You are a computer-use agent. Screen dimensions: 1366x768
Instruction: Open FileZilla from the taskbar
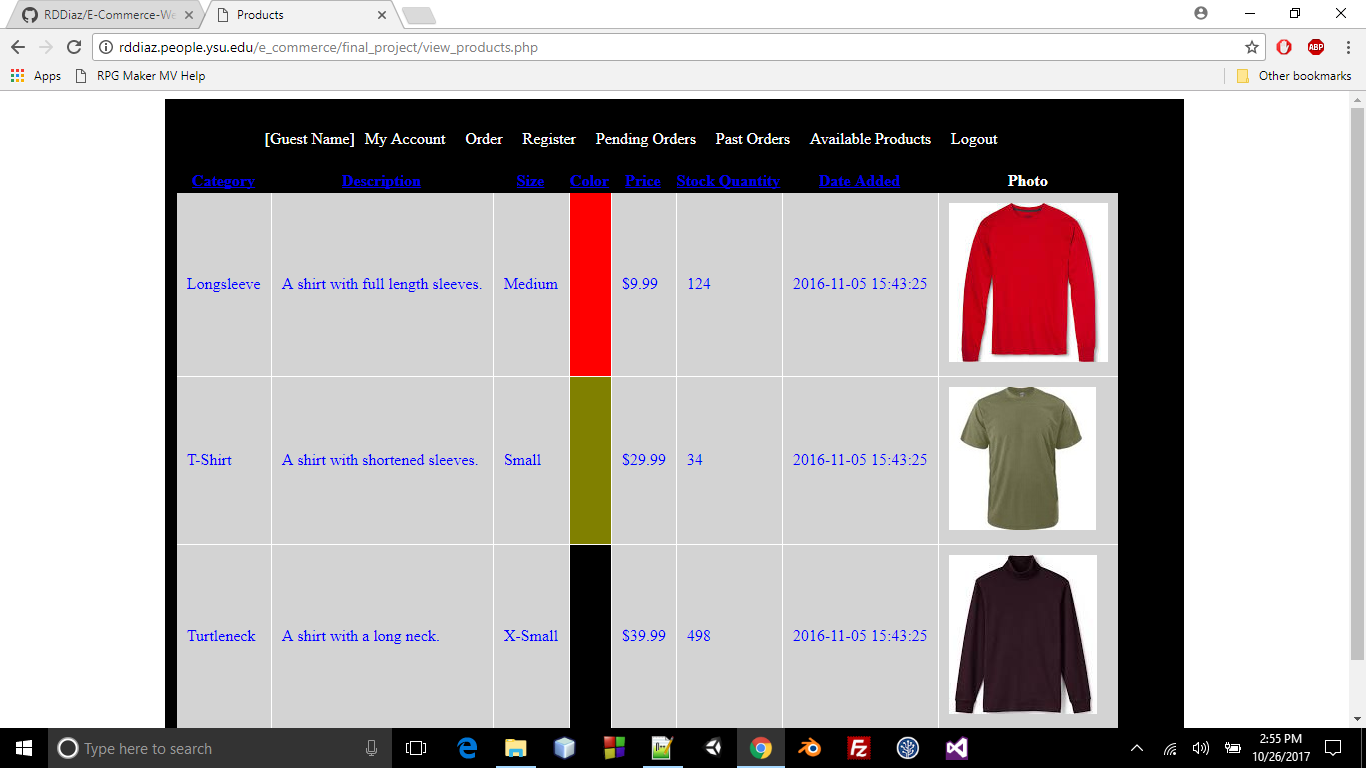pos(858,748)
